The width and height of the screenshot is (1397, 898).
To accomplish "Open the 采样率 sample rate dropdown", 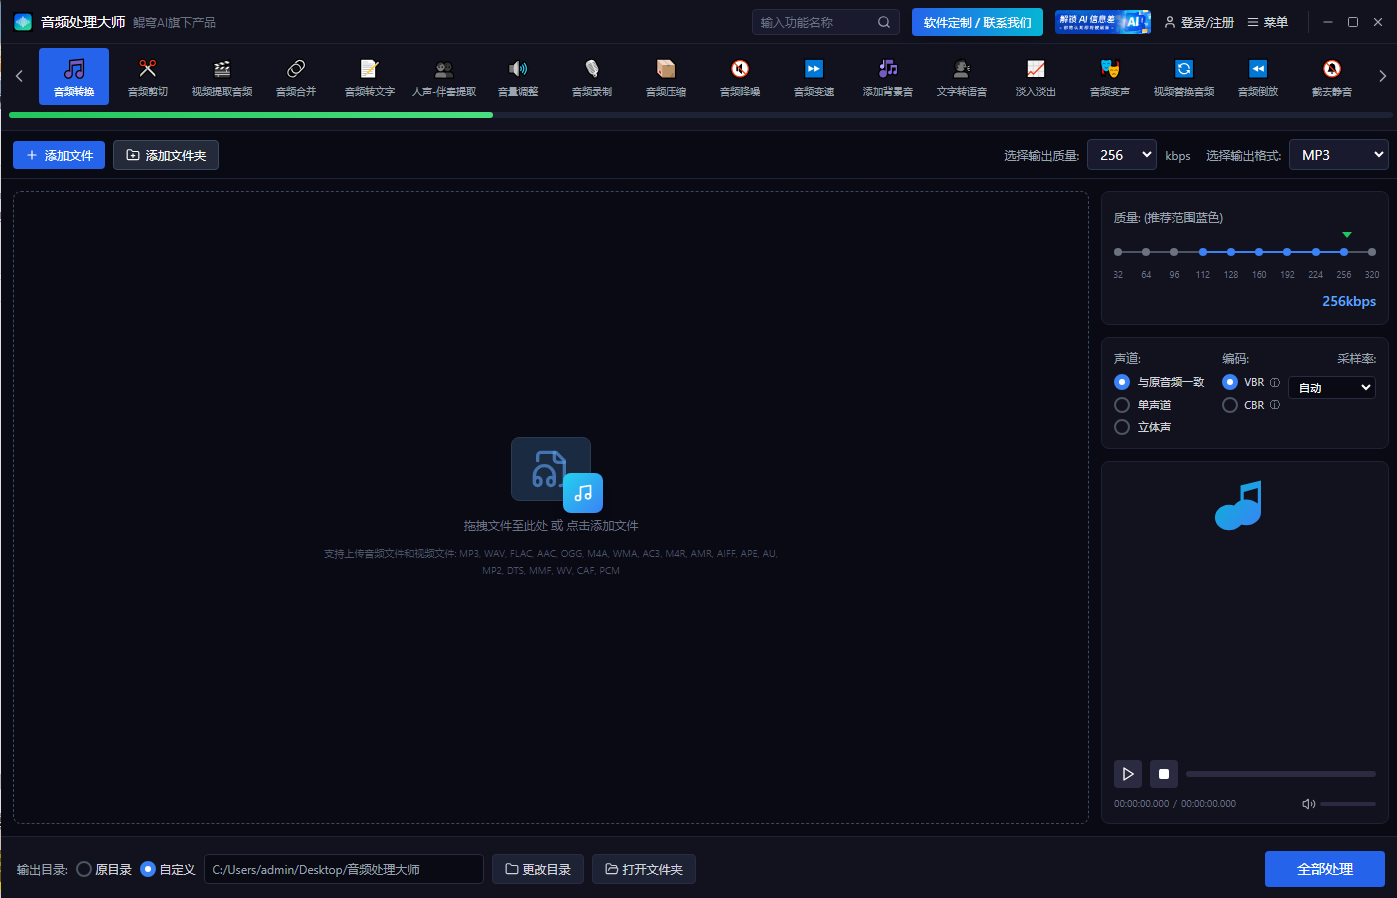I will click(x=1331, y=388).
